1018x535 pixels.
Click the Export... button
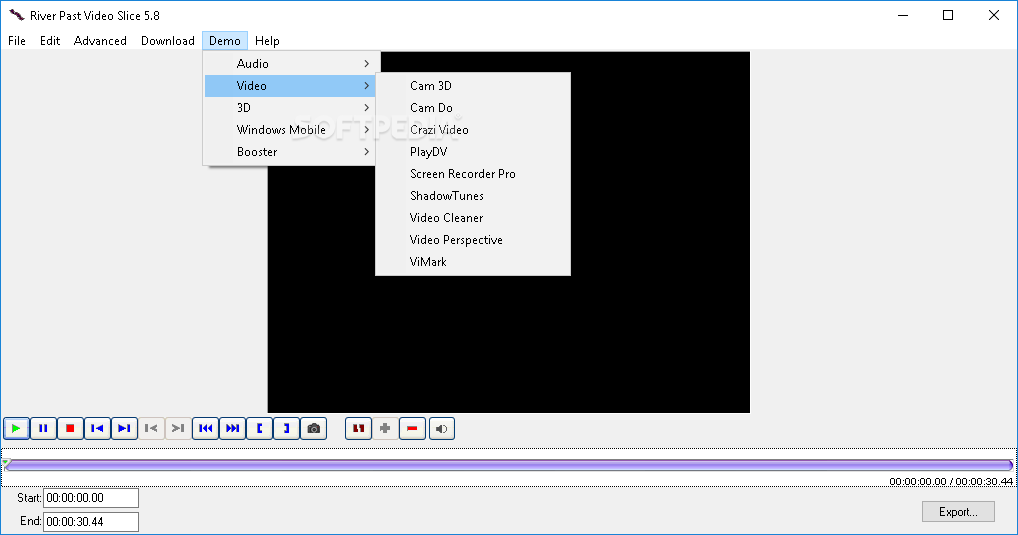click(958, 512)
